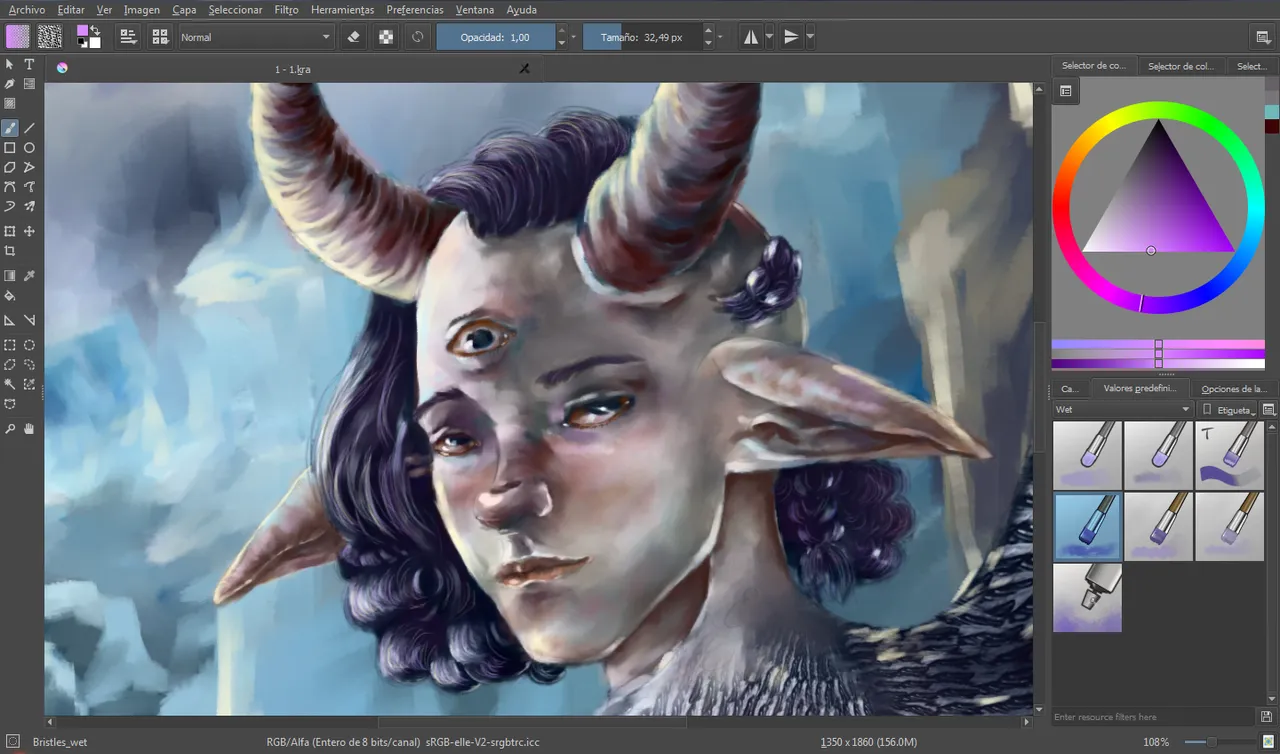Open the Herramientas menu
The width and height of the screenshot is (1280, 754).
(342, 9)
